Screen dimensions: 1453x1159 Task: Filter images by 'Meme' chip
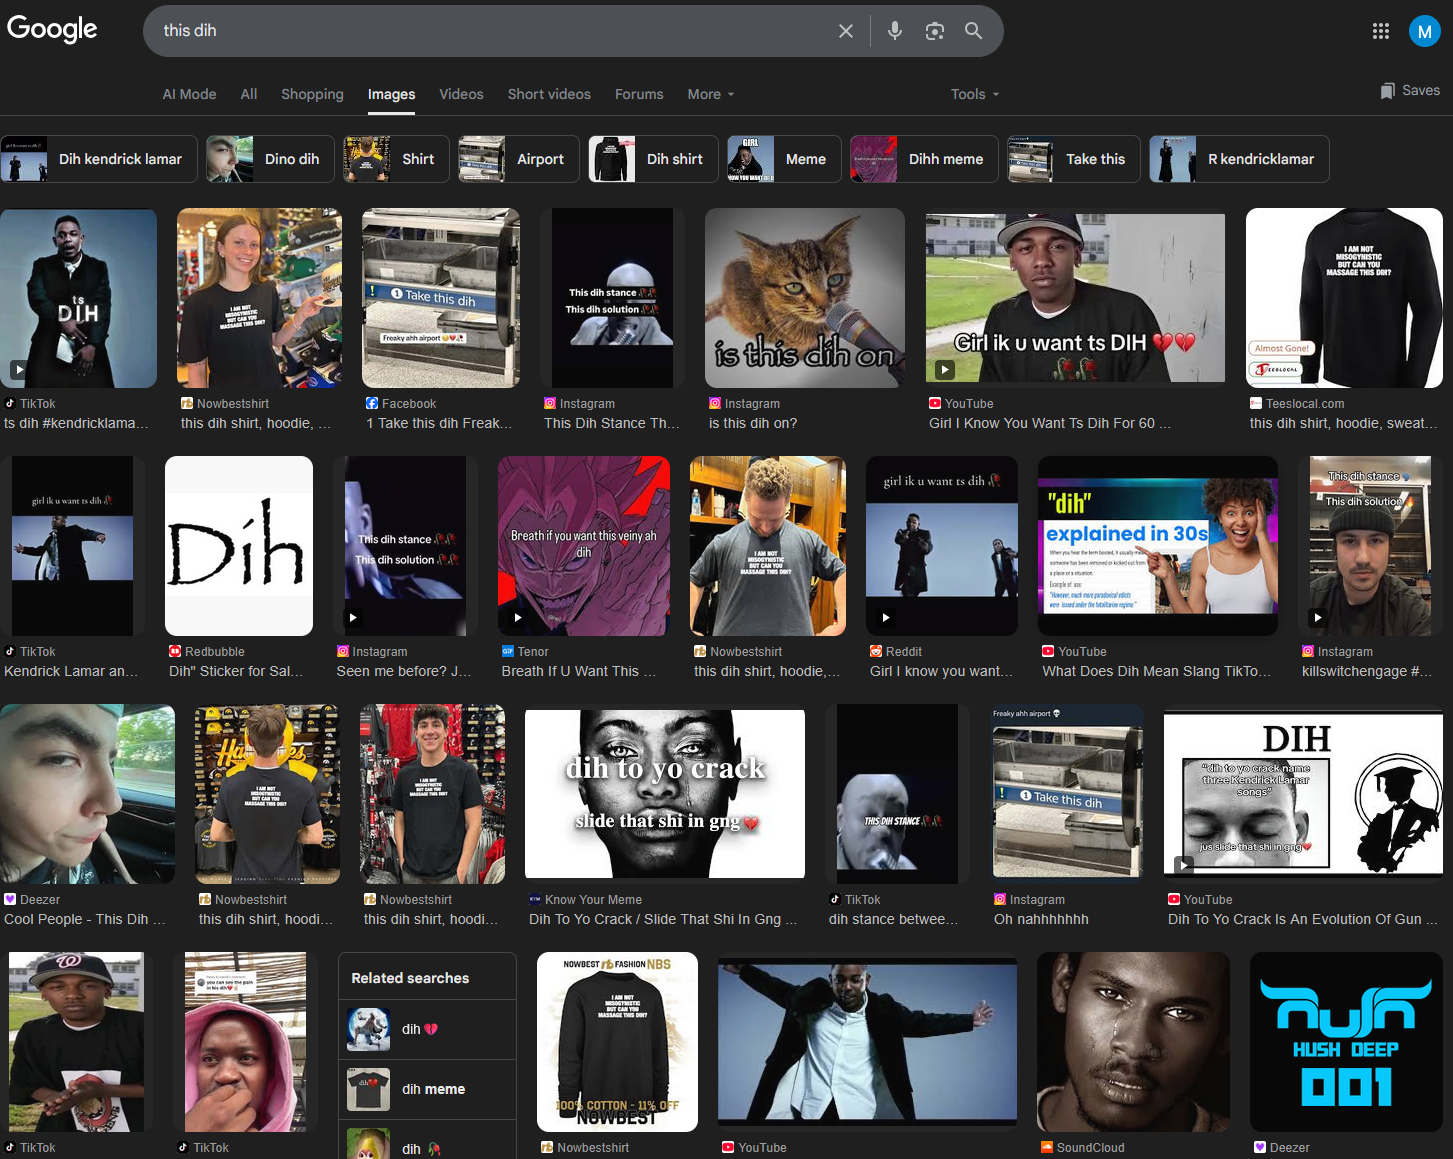(x=784, y=159)
